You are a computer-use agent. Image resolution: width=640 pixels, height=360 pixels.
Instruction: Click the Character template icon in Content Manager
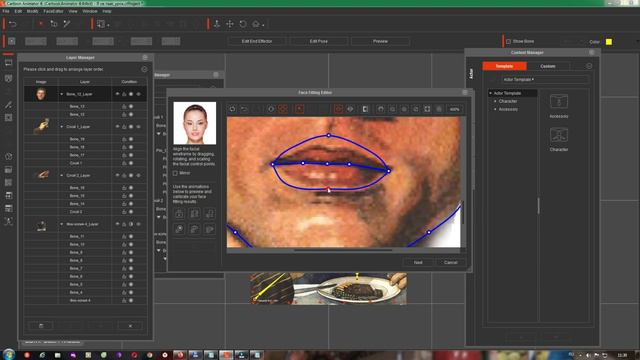(x=559, y=135)
